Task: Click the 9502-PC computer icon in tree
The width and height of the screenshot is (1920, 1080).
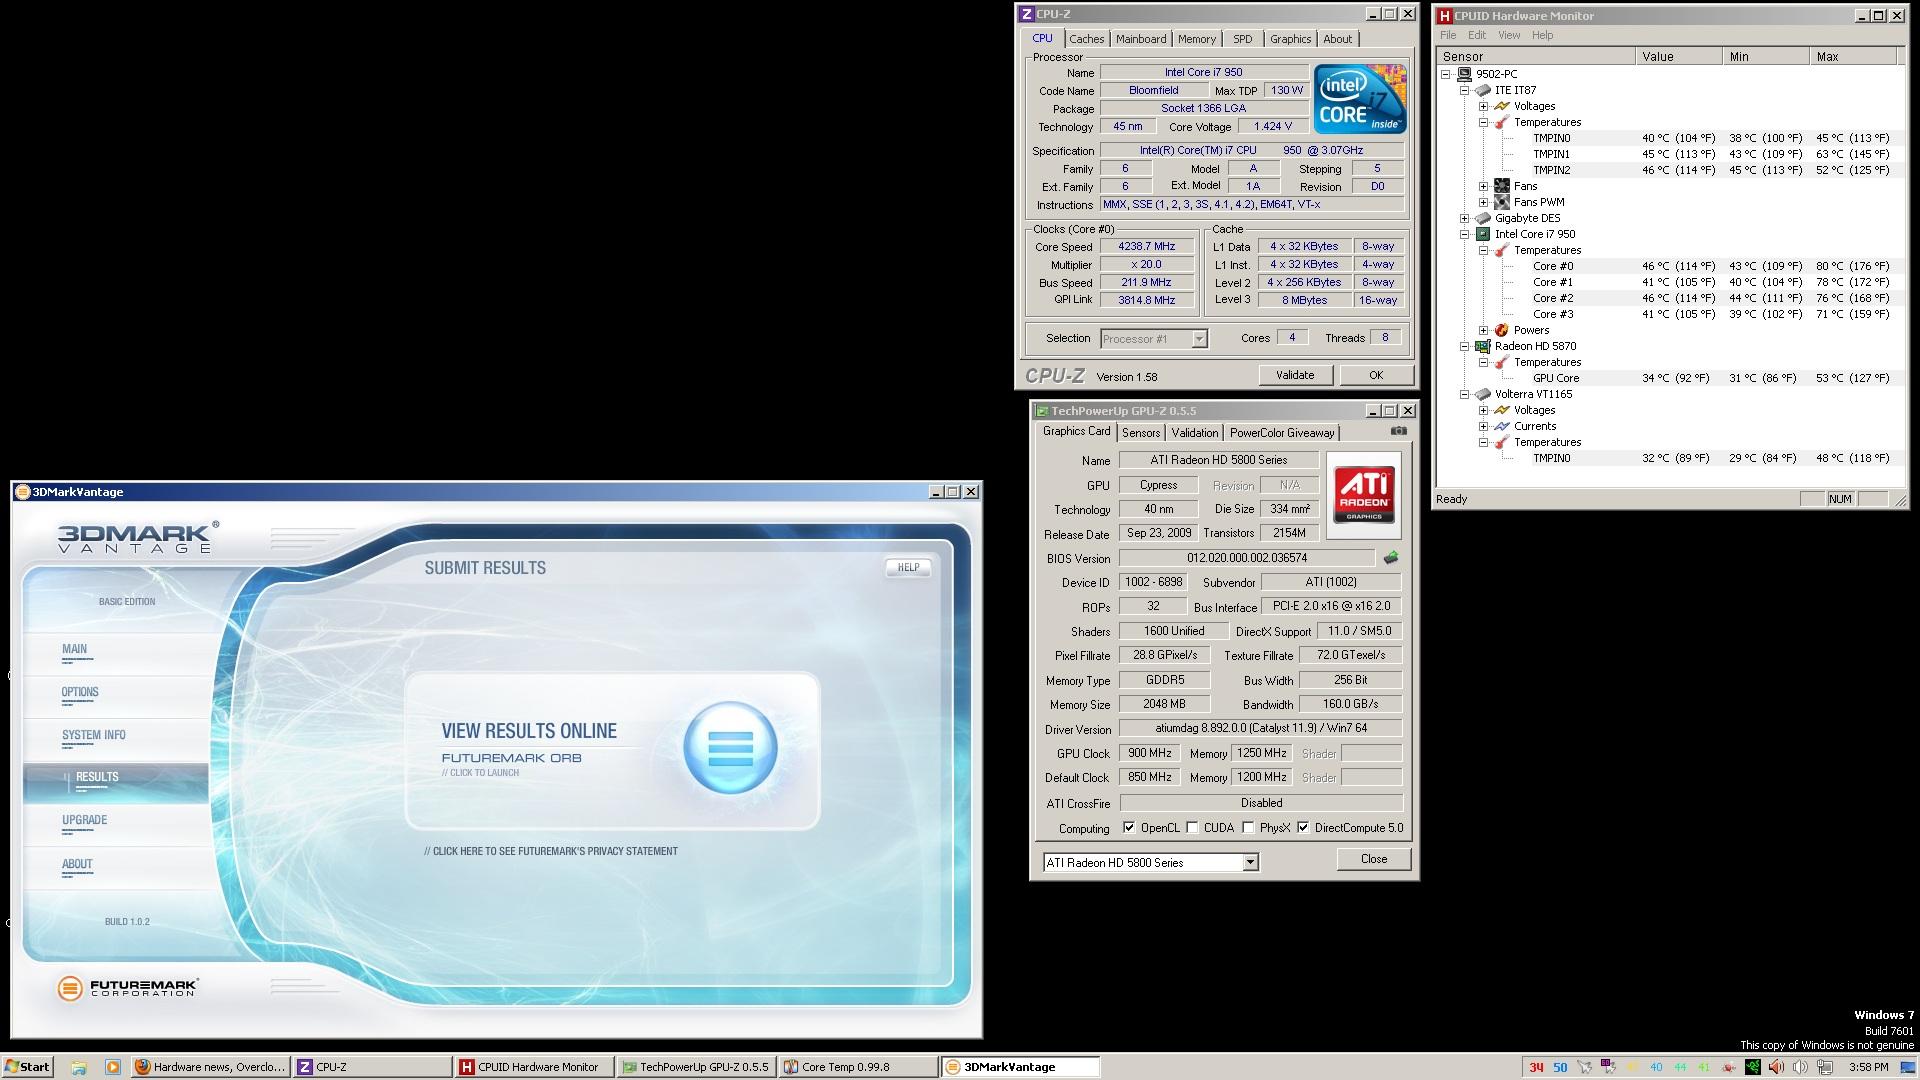Action: pyautogui.click(x=1465, y=74)
